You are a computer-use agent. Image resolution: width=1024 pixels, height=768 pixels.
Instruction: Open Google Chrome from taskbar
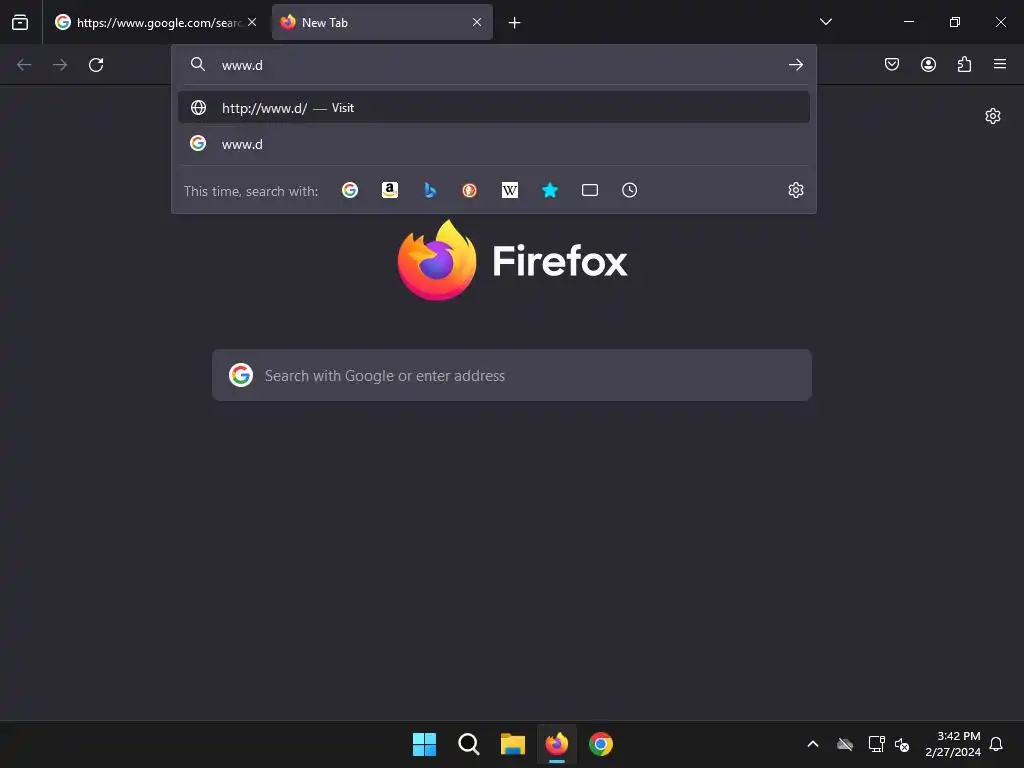pyautogui.click(x=601, y=744)
